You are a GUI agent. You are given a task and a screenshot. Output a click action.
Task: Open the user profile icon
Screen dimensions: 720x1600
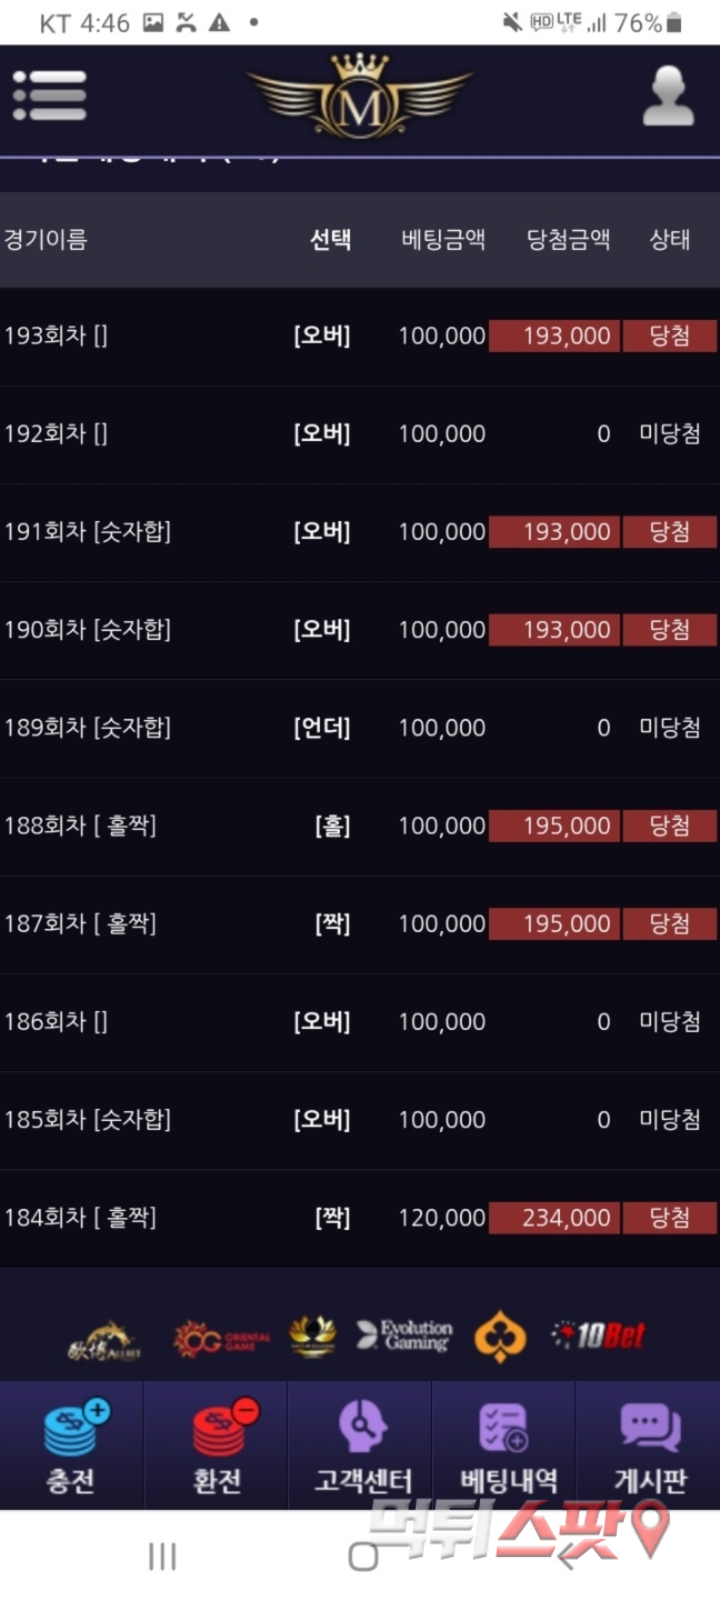tap(668, 96)
